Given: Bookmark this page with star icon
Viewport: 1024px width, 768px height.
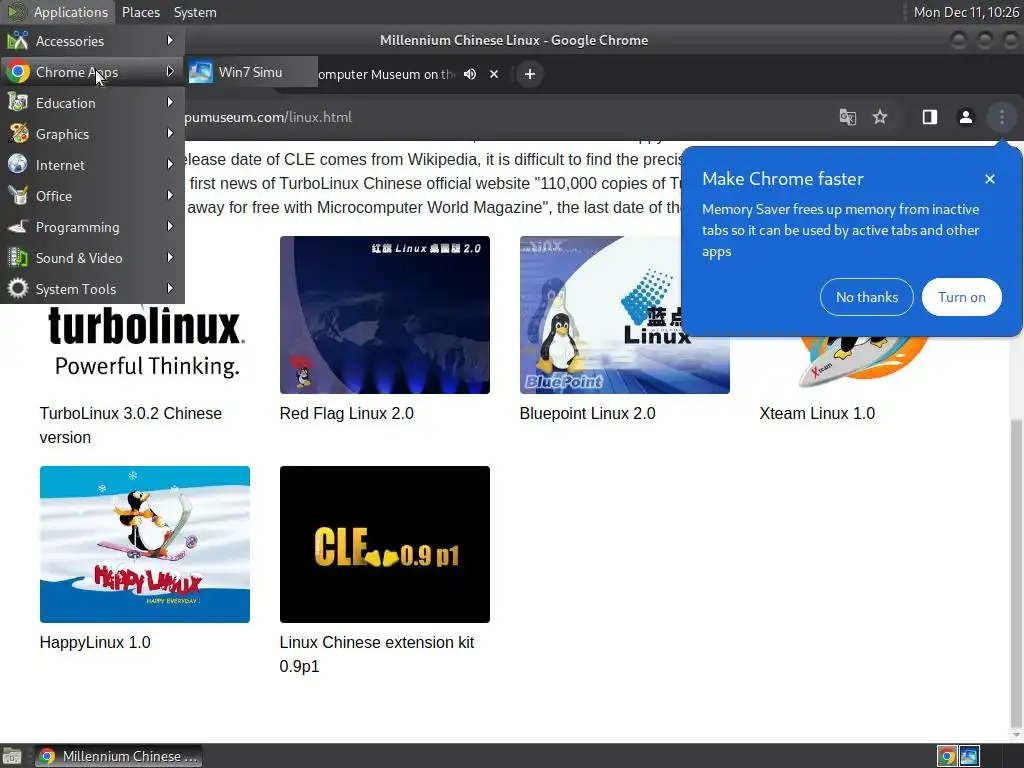Looking at the screenshot, I should (880, 117).
